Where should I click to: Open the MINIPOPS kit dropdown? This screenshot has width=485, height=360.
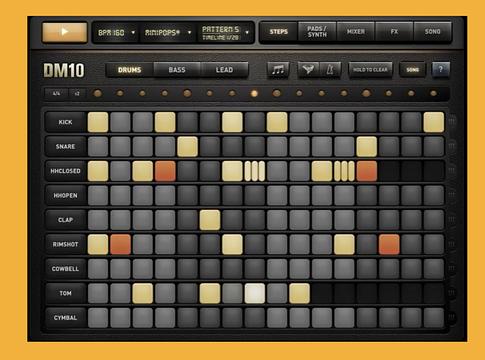pos(168,32)
